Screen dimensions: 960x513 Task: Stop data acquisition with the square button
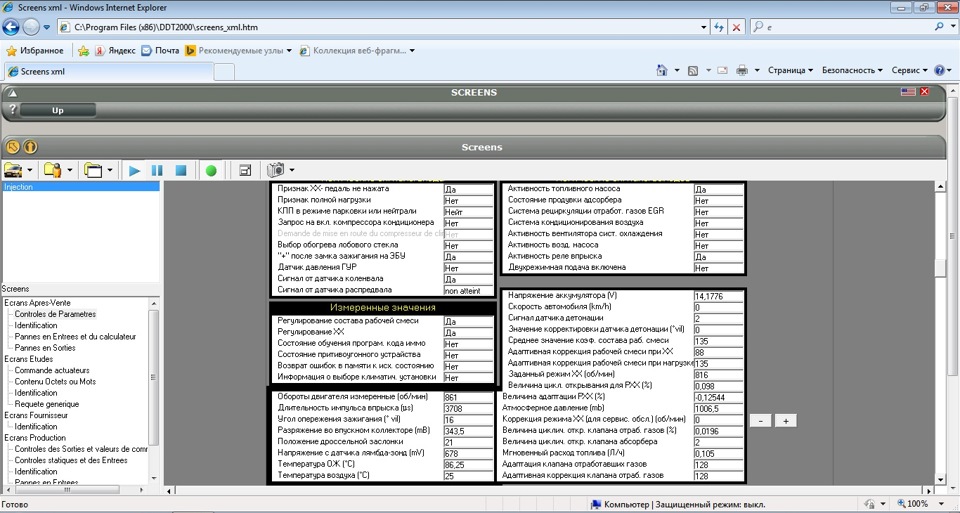coord(181,171)
